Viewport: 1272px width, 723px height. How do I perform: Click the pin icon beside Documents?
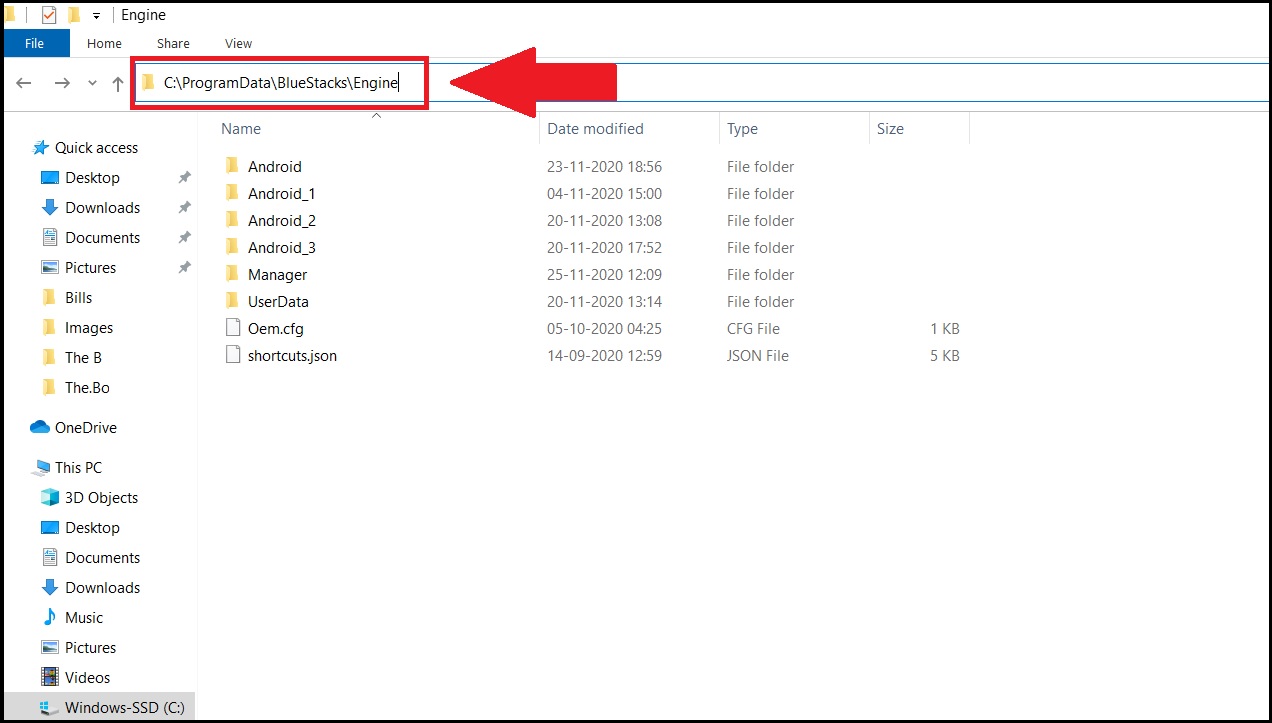(184, 238)
